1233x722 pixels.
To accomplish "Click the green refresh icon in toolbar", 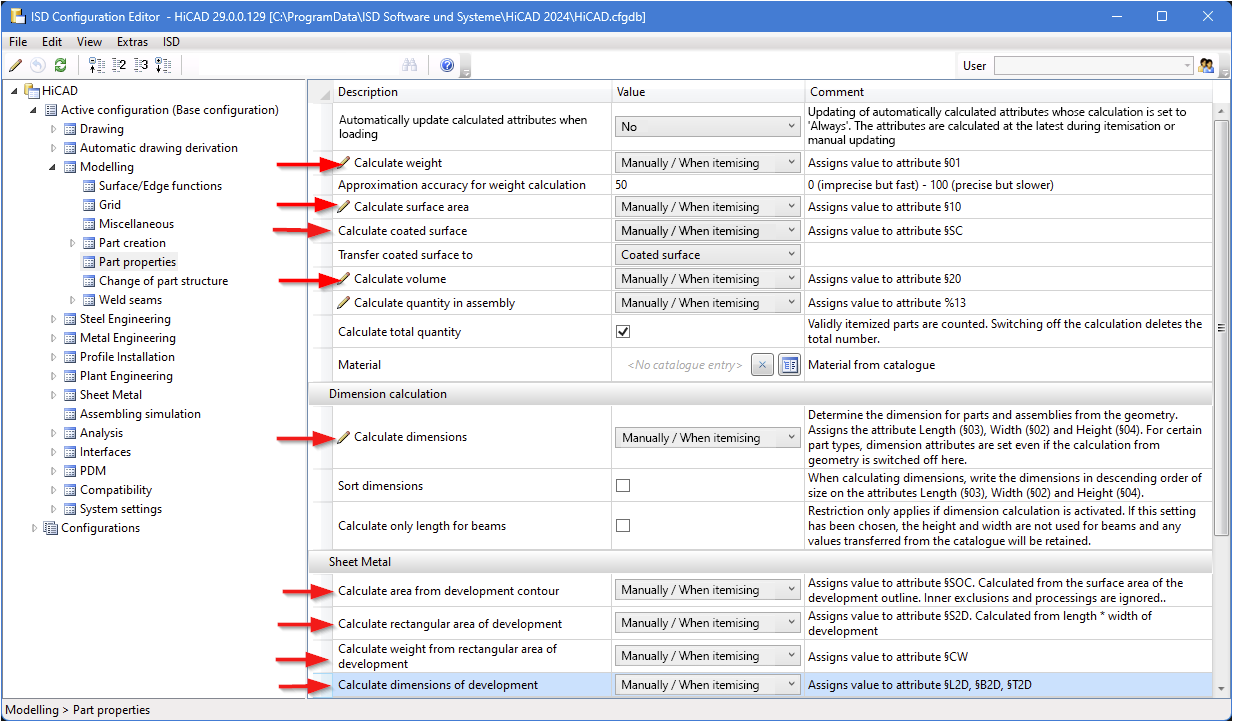I will [60, 65].
